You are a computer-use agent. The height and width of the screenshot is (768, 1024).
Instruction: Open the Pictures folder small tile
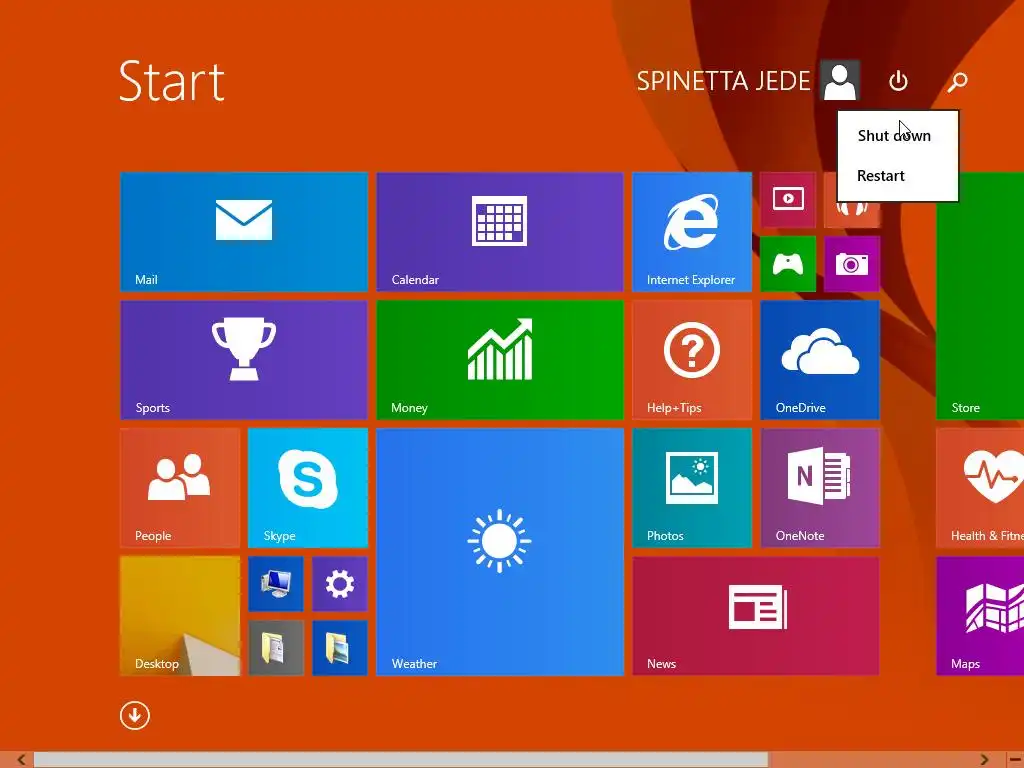(x=340, y=648)
